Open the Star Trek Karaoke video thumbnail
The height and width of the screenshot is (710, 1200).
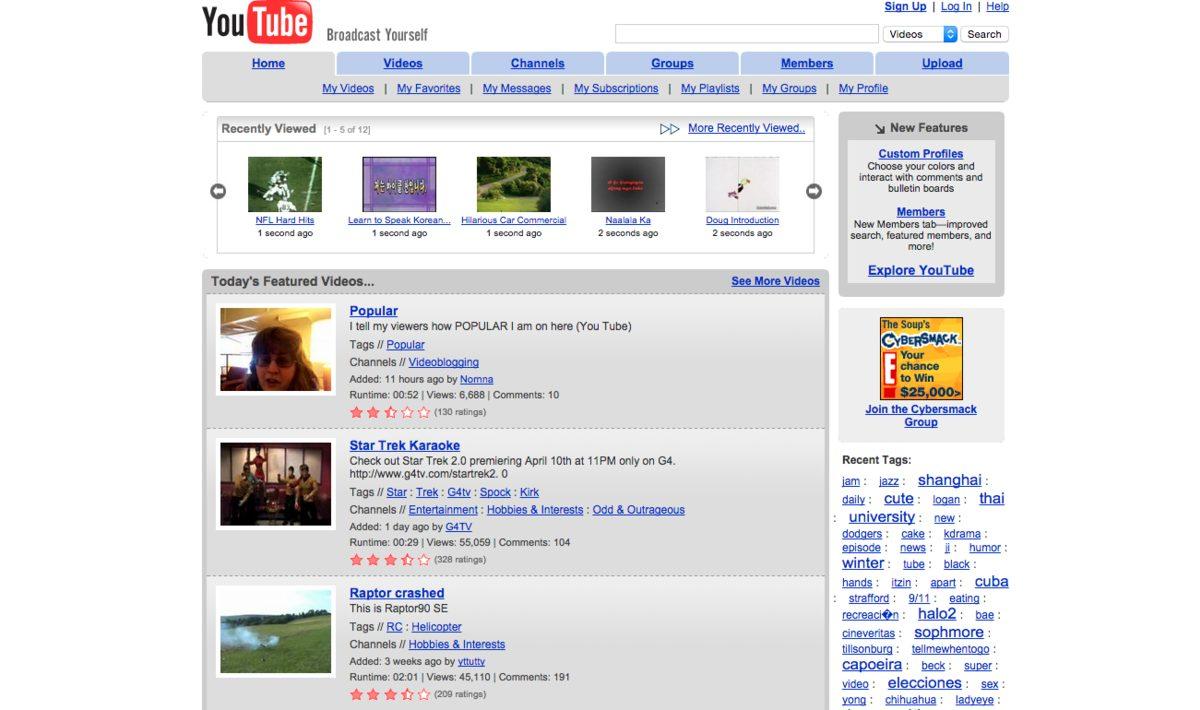click(x=275, y=484)
